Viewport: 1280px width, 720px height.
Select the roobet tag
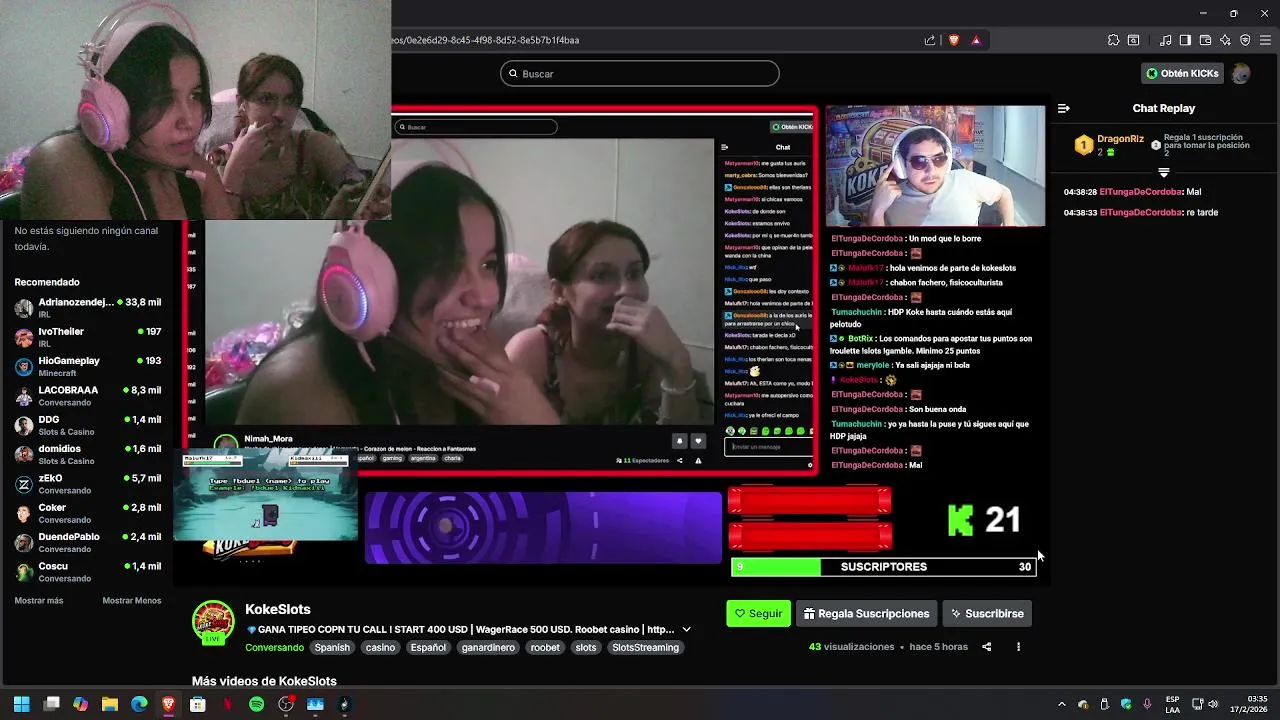point(545,647)
